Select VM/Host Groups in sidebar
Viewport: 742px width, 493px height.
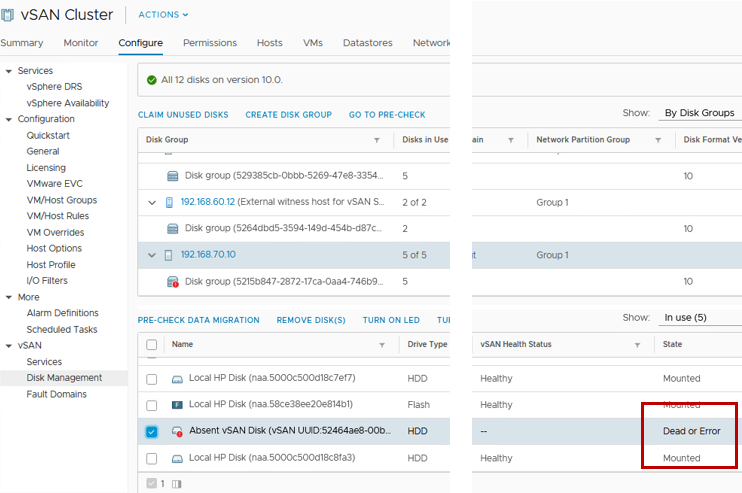click(62, 200)
